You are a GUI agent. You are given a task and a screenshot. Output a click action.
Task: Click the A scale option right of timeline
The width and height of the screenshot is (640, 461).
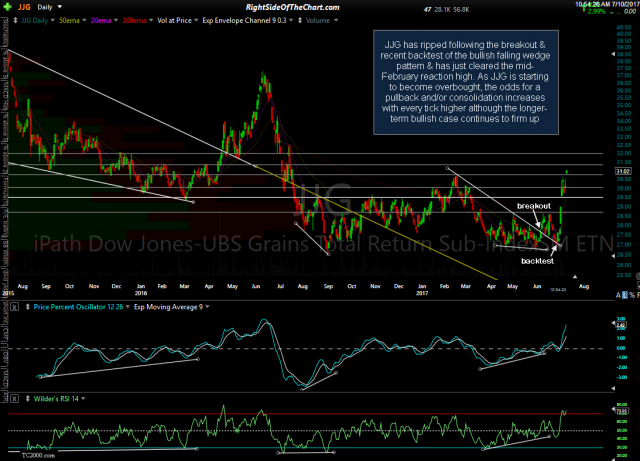coord(618,295)
